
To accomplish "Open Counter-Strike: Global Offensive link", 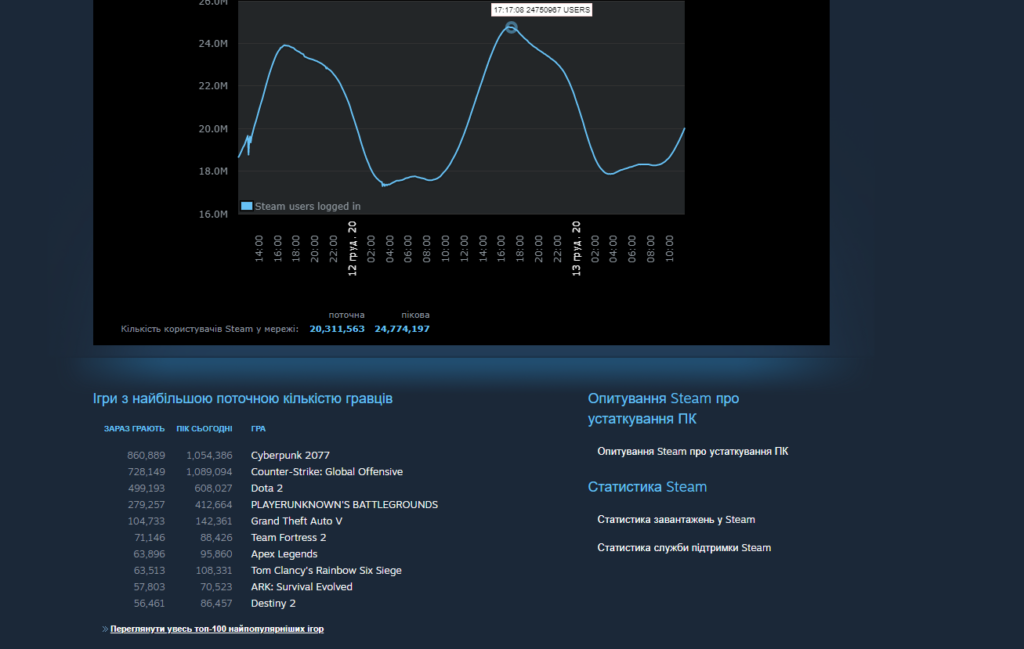I will coord(327,471).
